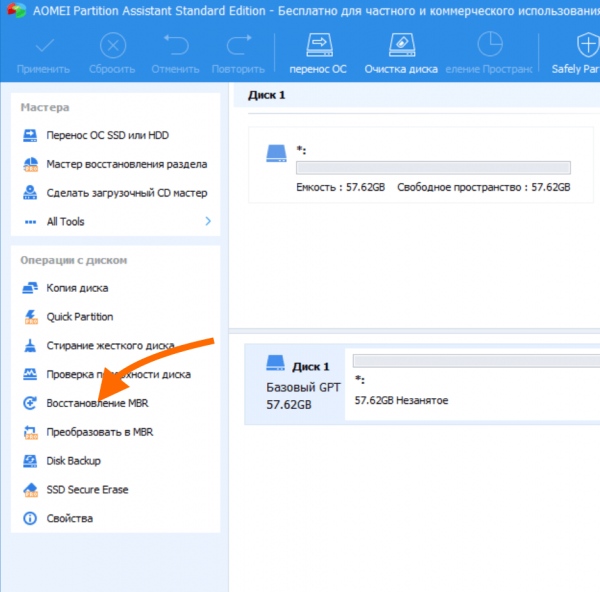Viewport: 600px width, 592px height.
Task: Click the SSD Secure Erase icon
Action: click(31, 490)
